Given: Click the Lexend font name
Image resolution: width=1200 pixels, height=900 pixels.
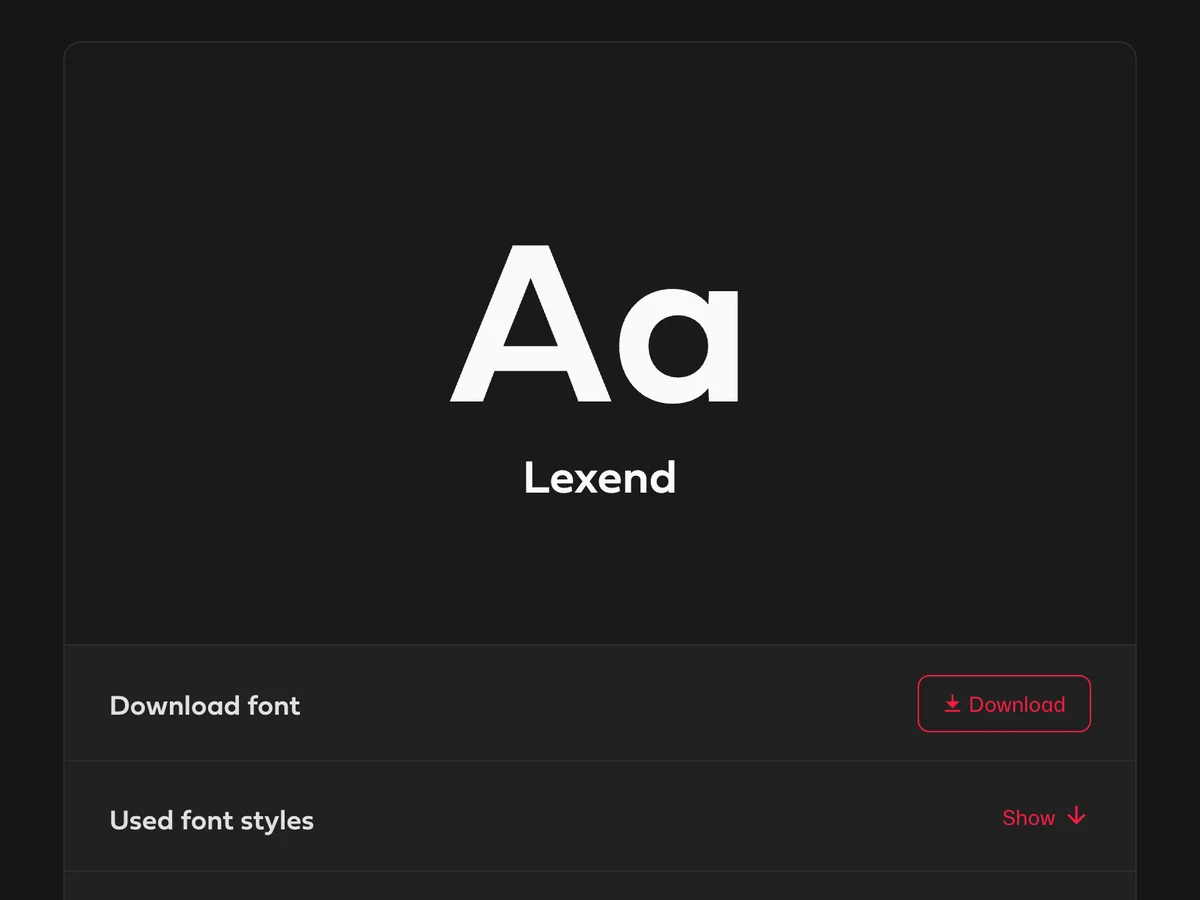Looking at the screenshot, I should pos(600,478).
